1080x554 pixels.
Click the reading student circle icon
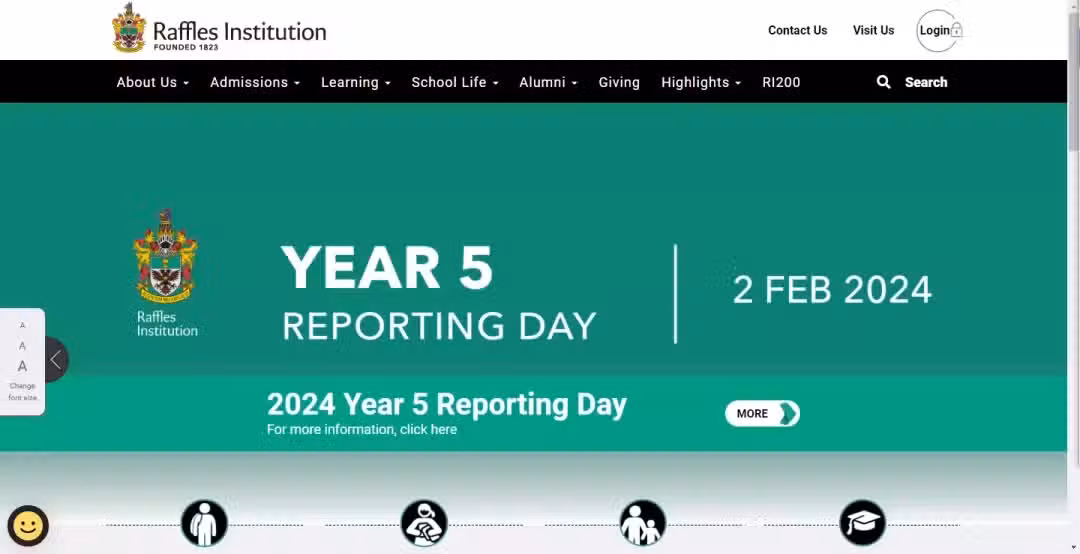[x=424, y=523]
